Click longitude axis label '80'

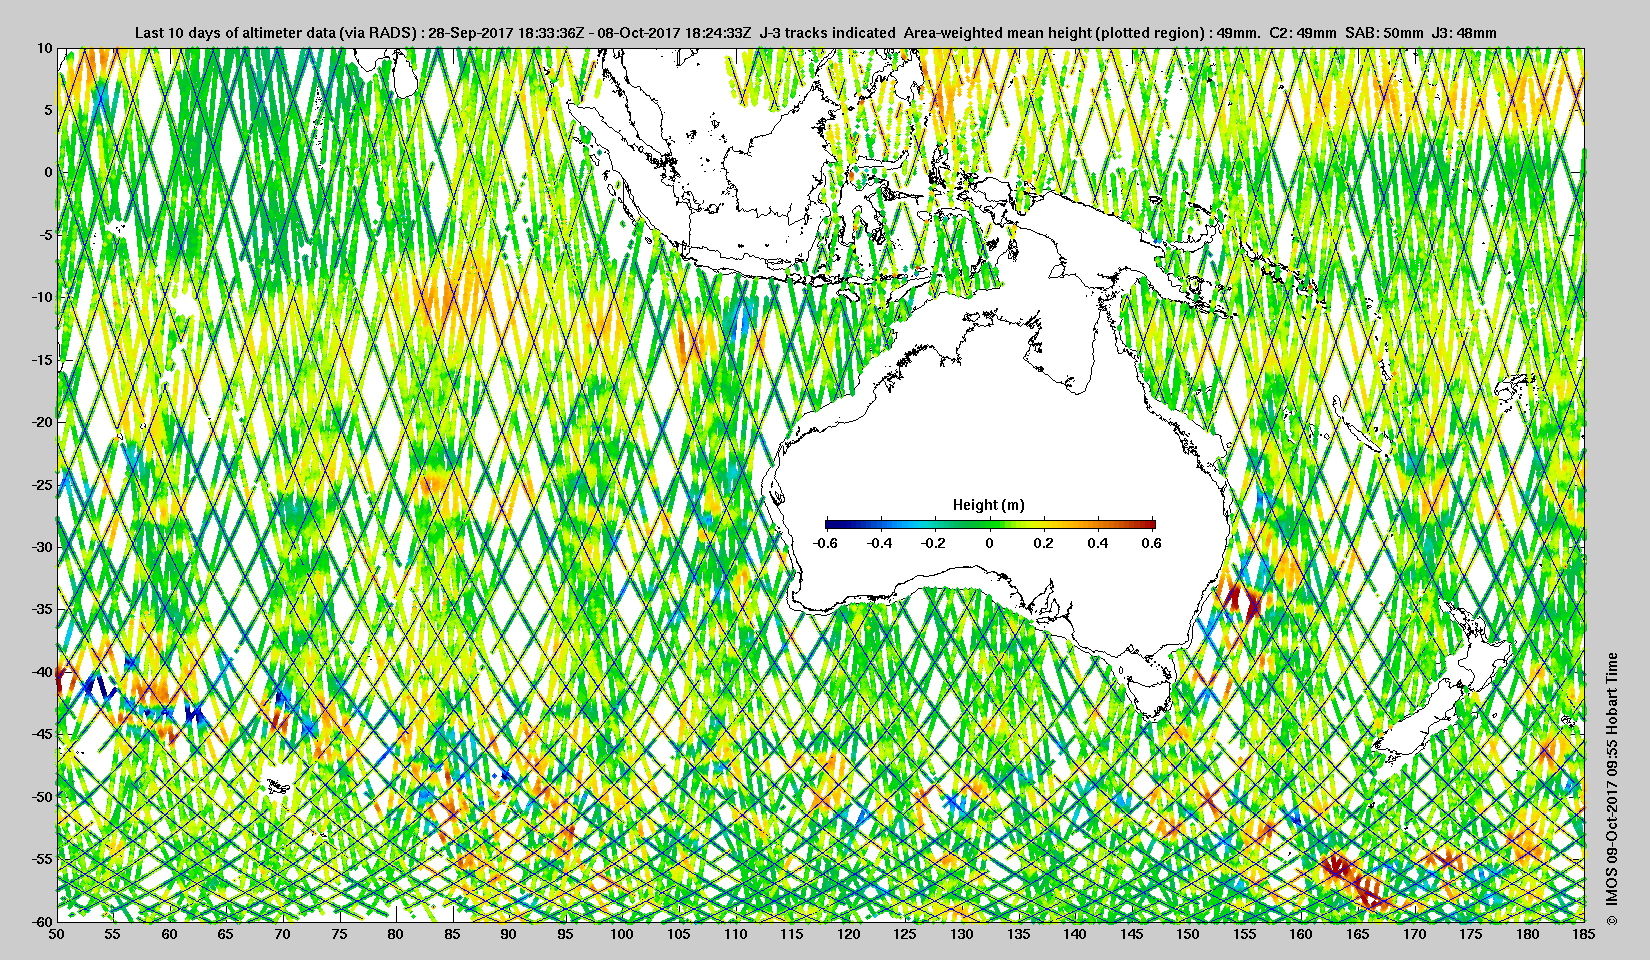click(x=397, y=934)
